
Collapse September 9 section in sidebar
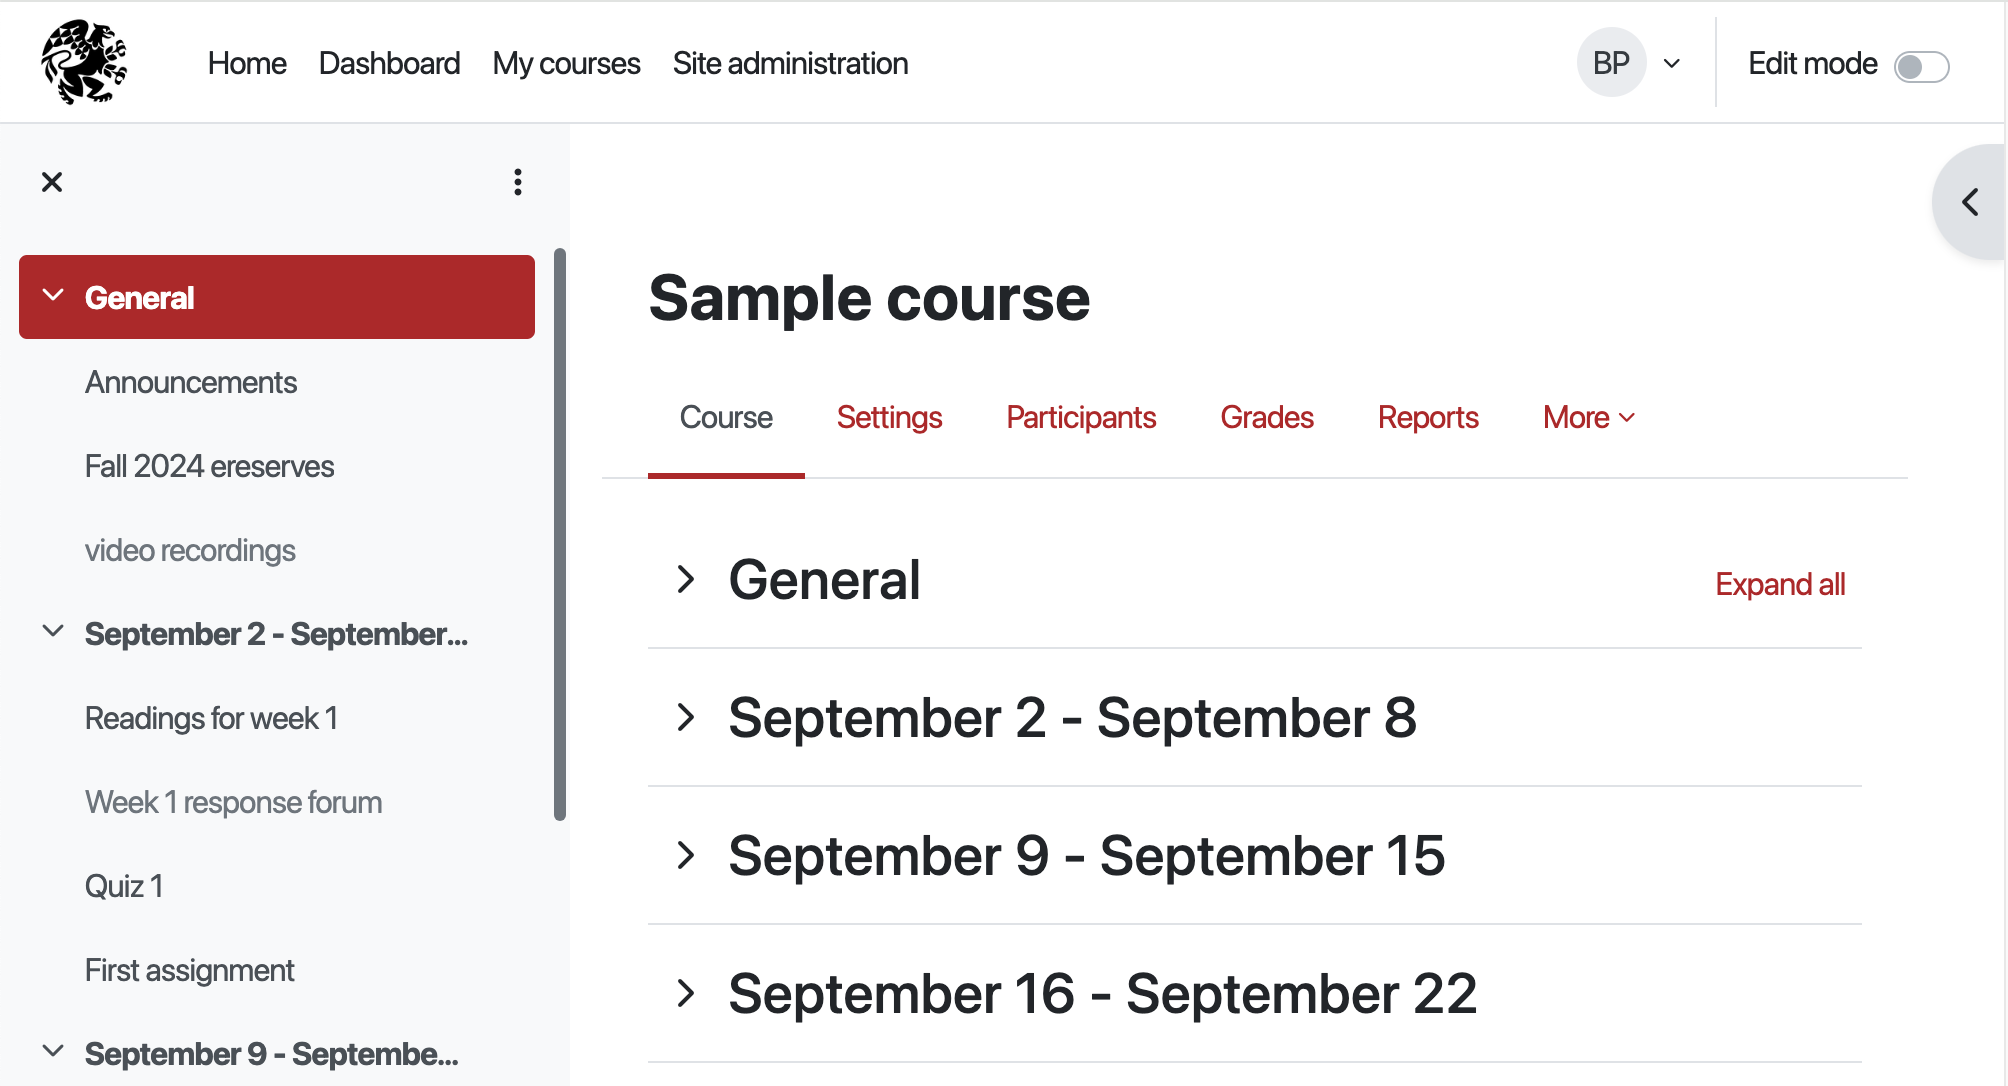point(53,1052)
